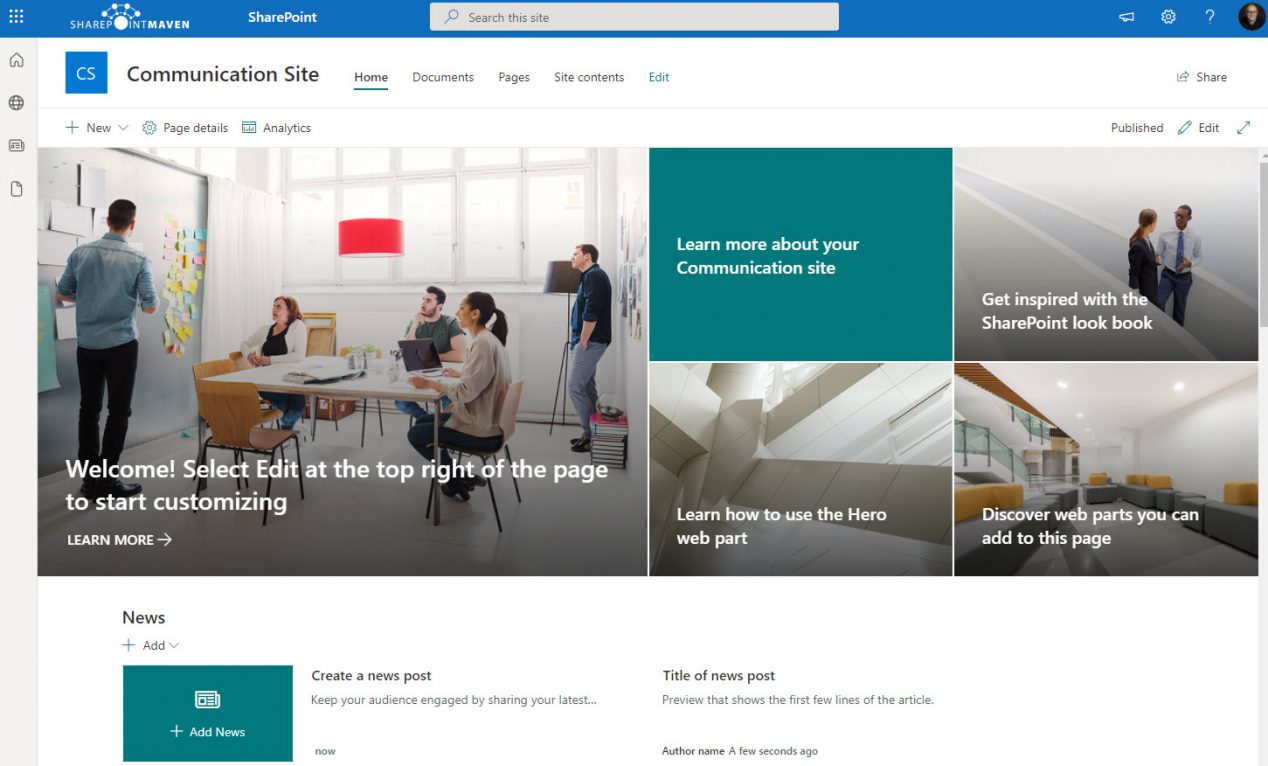Open the Microsoft 365 app launcher
The height and width of the screenshot is (766, 1268).
click(x=15, y=16)
